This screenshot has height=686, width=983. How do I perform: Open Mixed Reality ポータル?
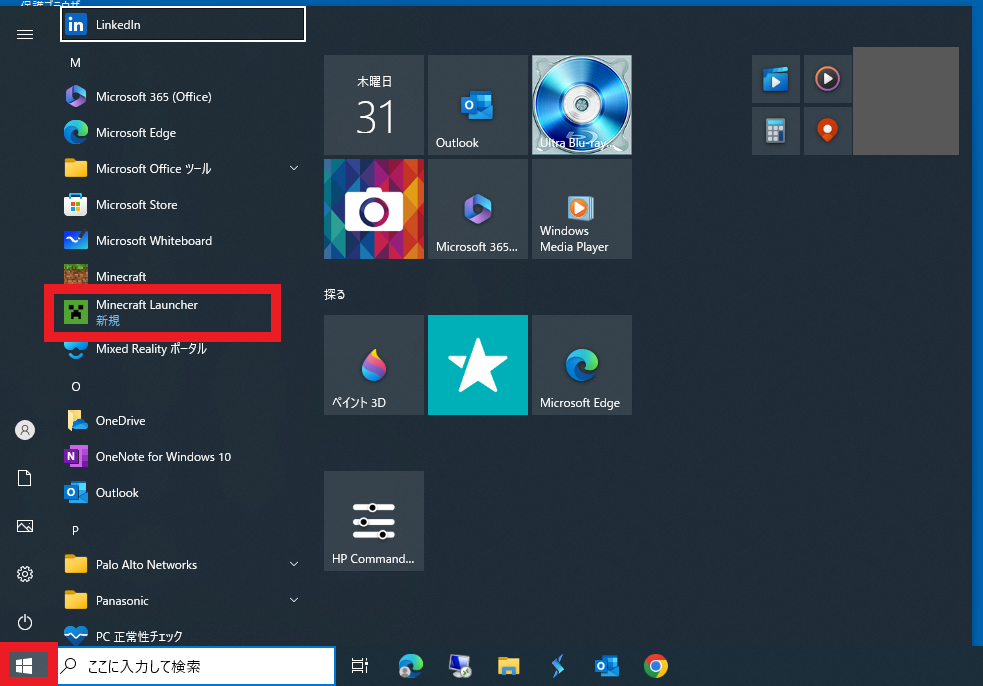pyautogui.click(x=182, y=349)
